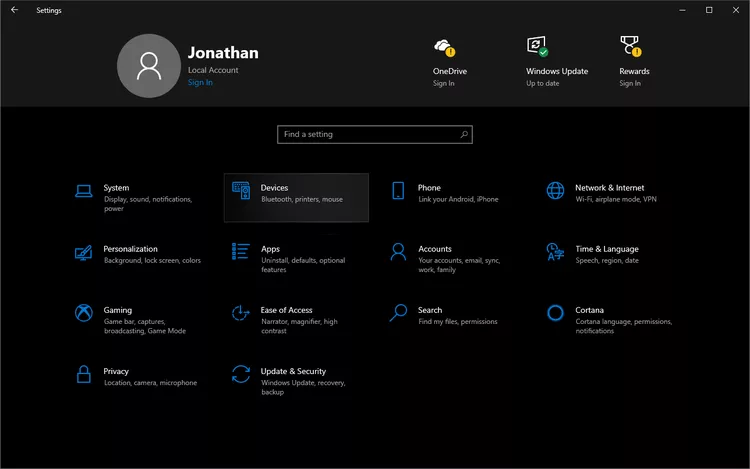Click the Rewards trophy icon
Screen dimensions: 750x469
click(630, 46)
